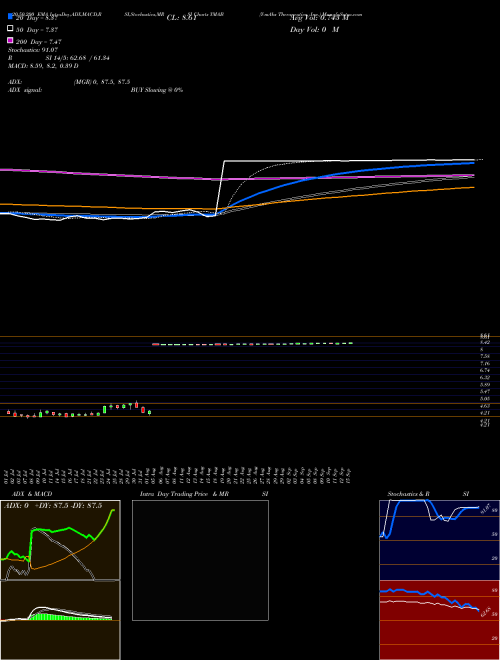The width and height of the screenshot is (500, 660).
Task: Click the magenta 200 Day legend swatch
Action: coord(11,40)
